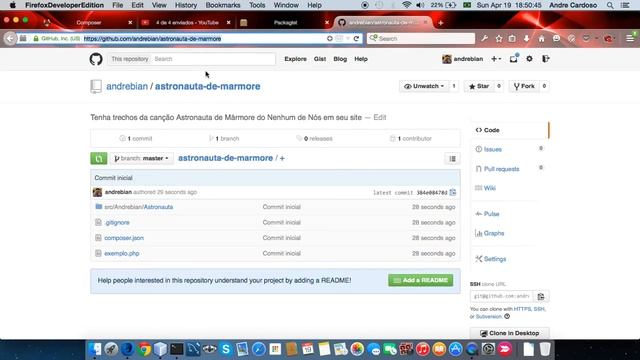Click the smiley feedback toolbar icon
This screenshot has height=360, width=640.
(556, 38)
